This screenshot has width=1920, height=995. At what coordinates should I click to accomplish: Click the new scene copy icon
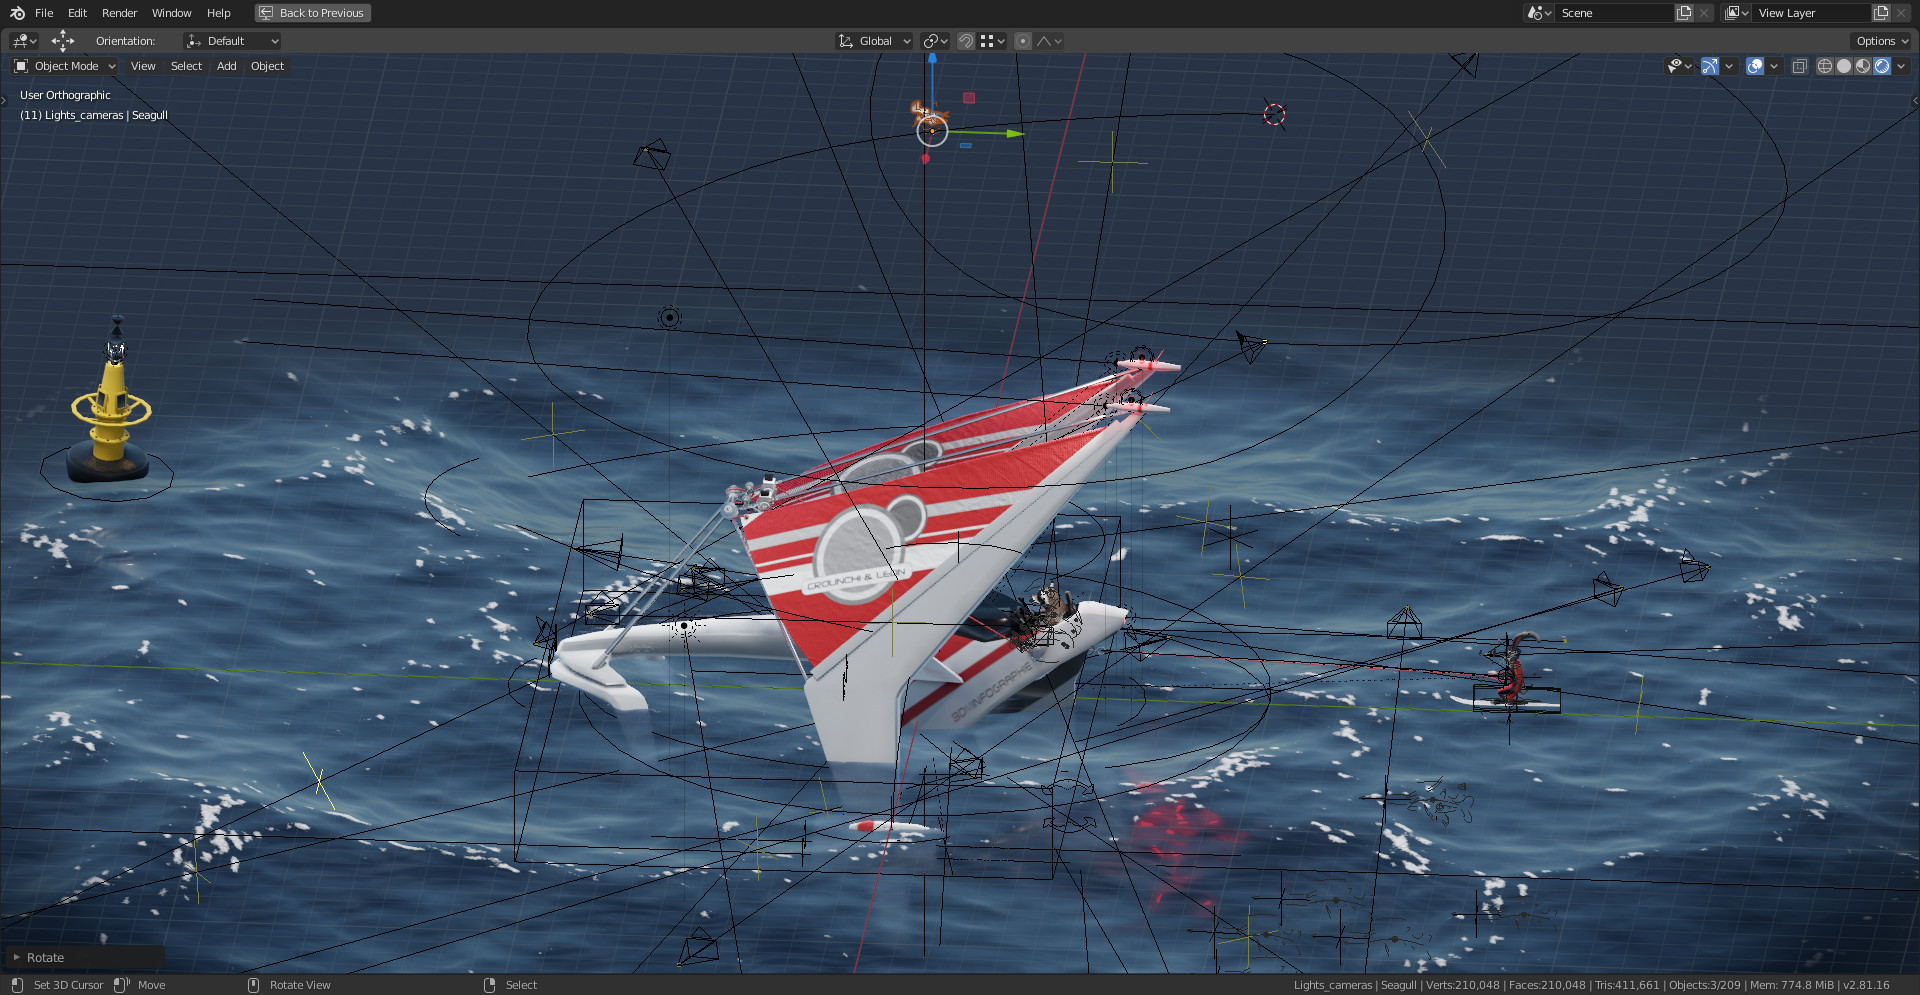point(1685,13)
